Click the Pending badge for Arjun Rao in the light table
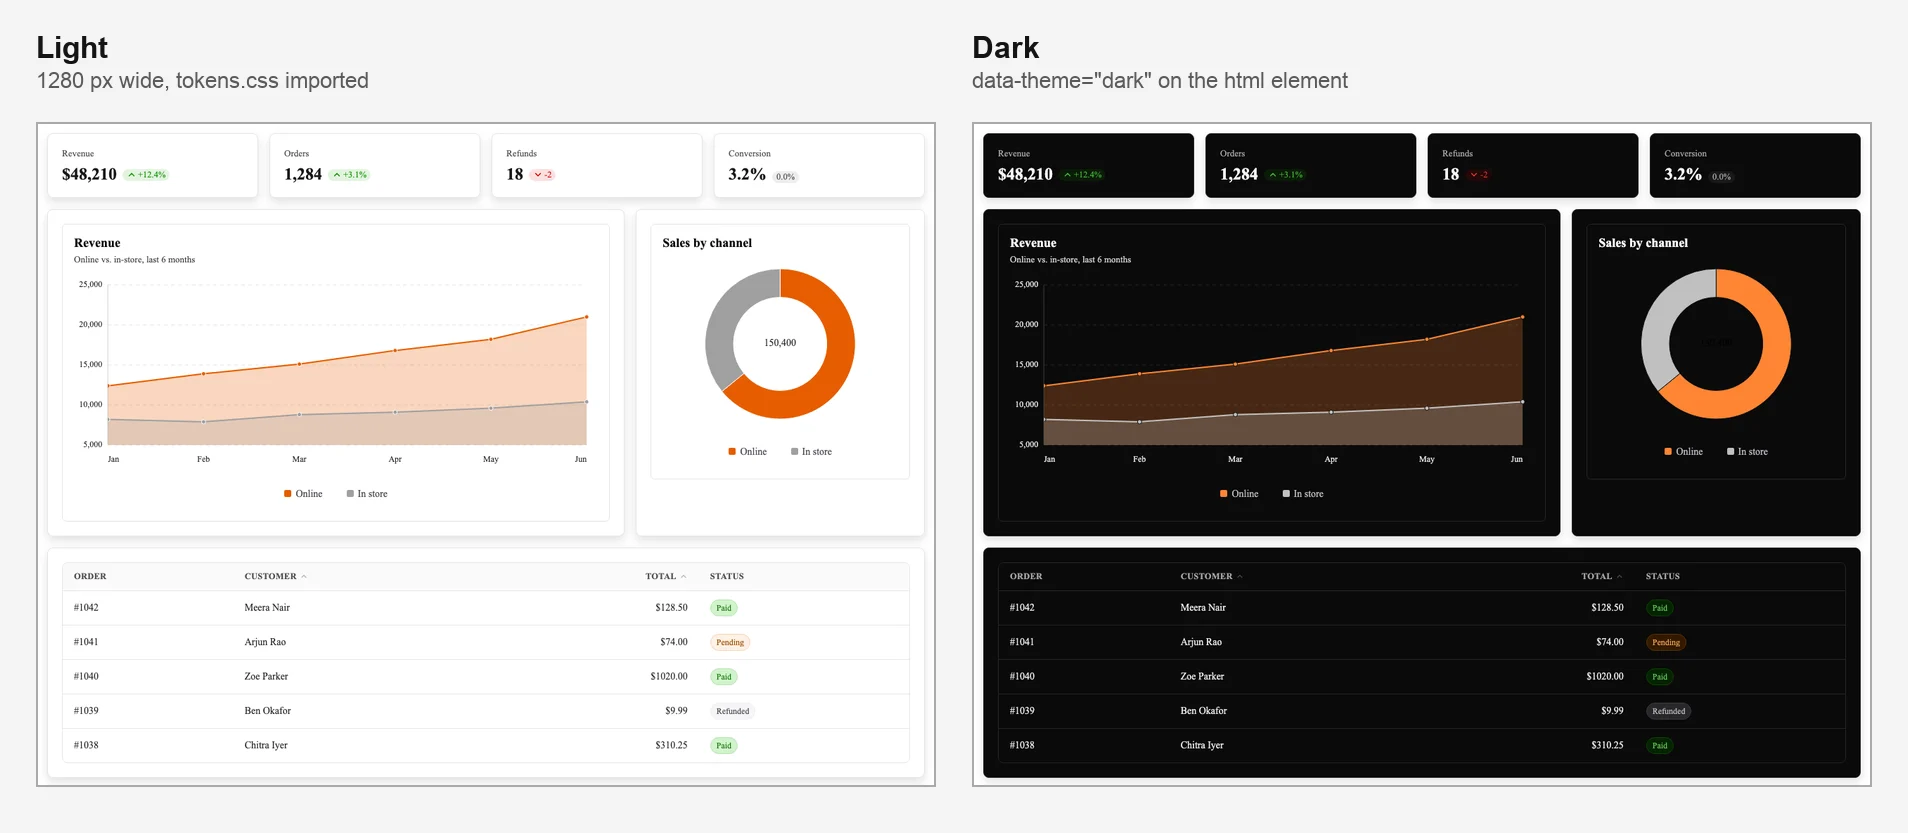The image size is (1908, 833). click(x=730, y=643)
